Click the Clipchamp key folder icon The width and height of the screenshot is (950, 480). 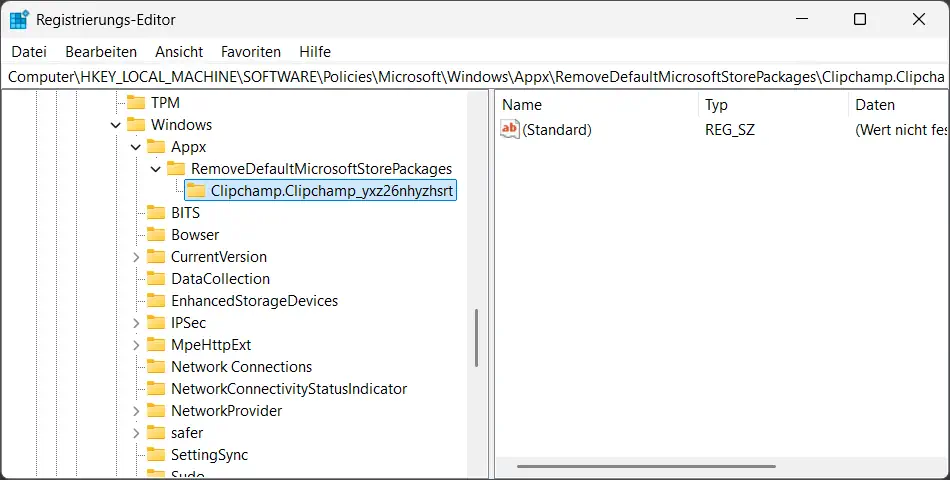(196, 191)
